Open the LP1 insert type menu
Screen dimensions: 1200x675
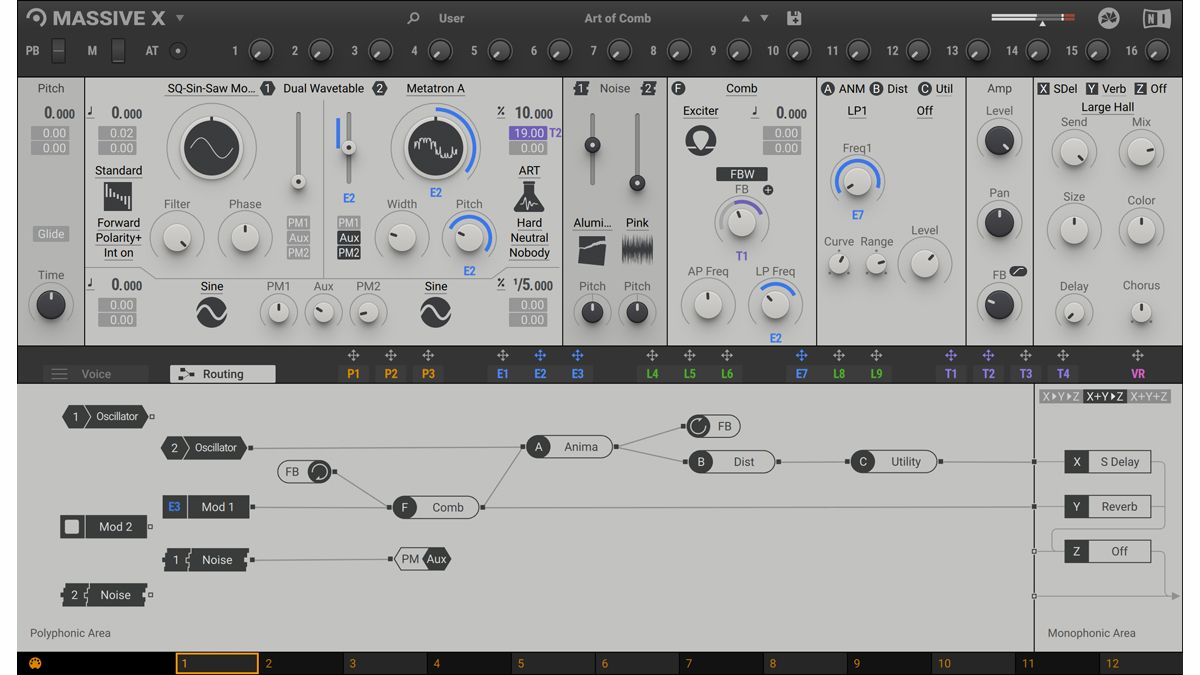[857, 111]
